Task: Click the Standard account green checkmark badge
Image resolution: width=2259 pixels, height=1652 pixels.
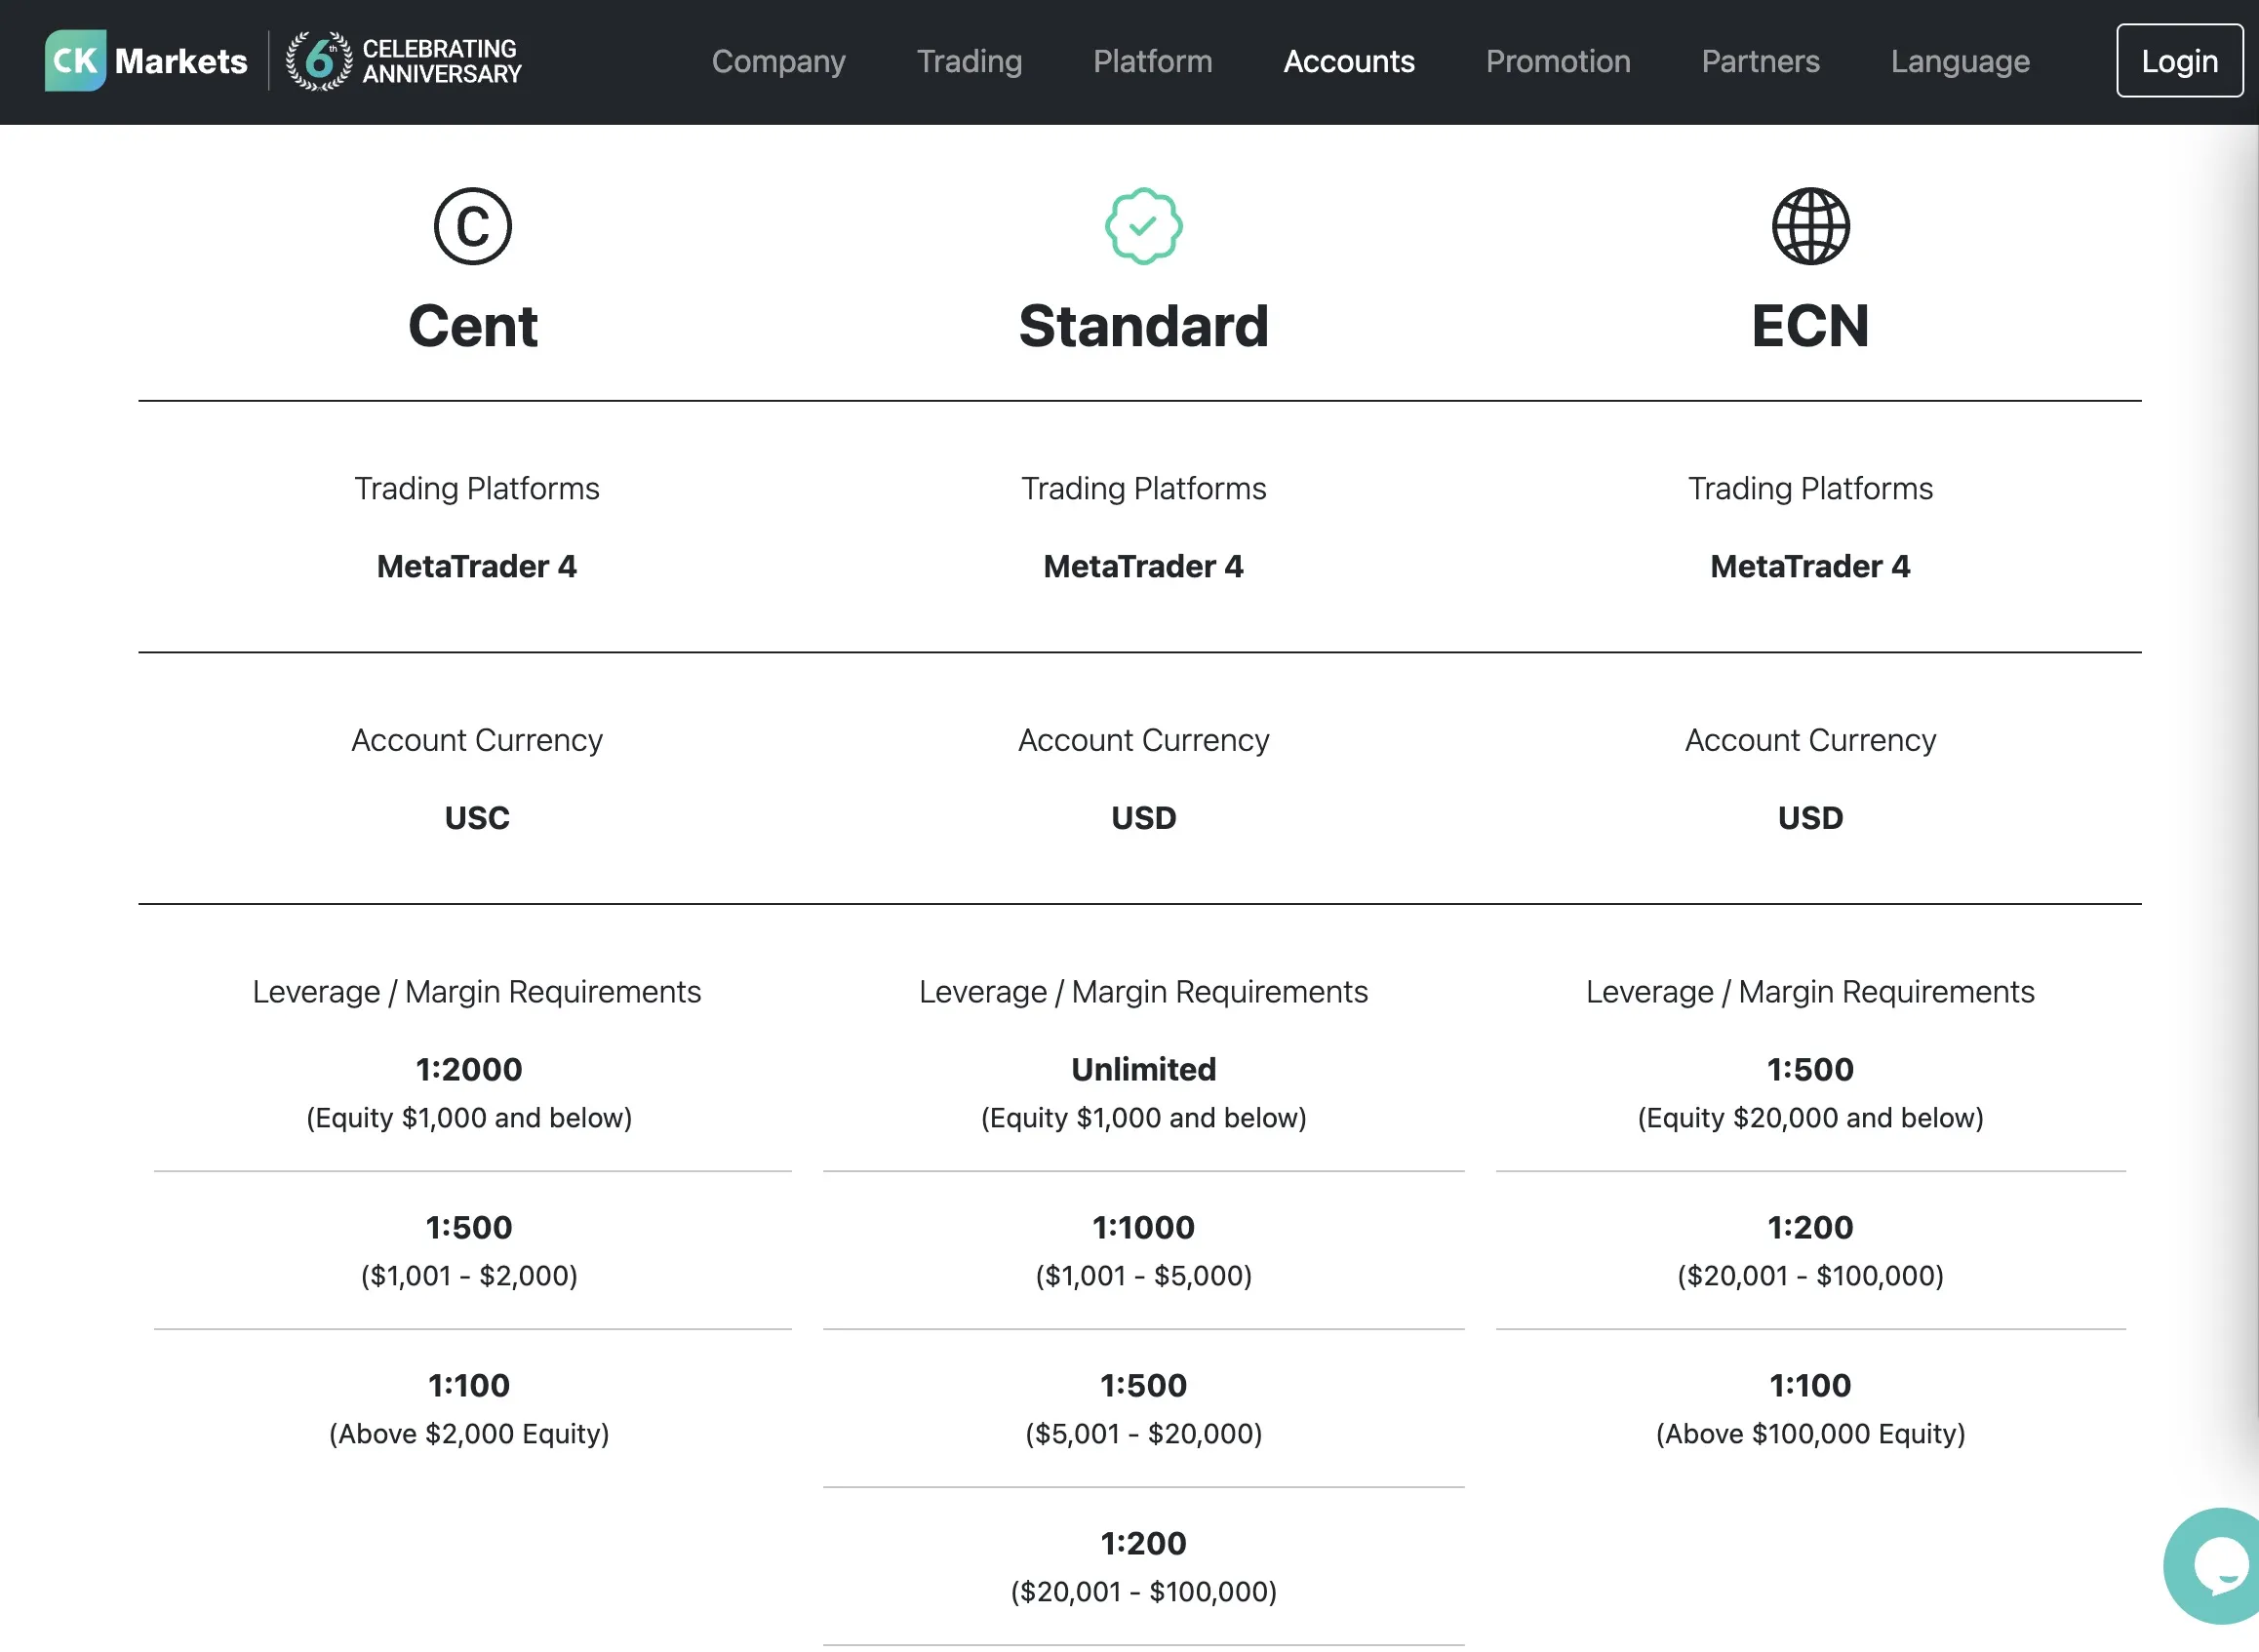Action: point(1143,226)
